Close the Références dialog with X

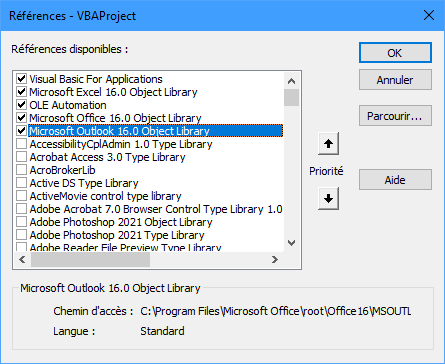pos(429,15)
